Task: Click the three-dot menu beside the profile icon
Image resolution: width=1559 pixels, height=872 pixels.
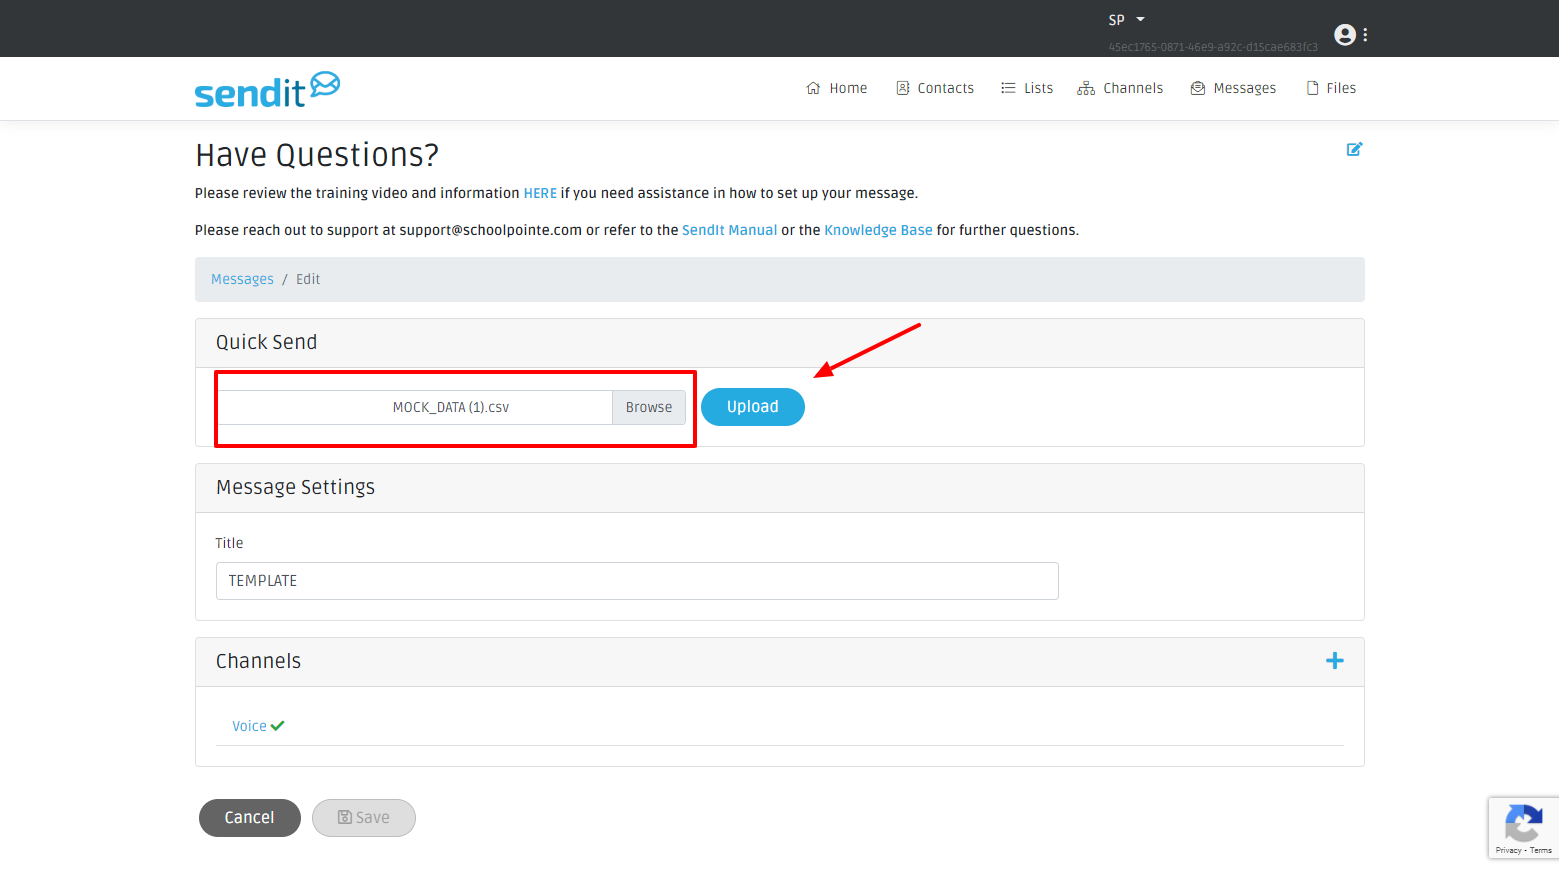Action: coord(1365,35)
